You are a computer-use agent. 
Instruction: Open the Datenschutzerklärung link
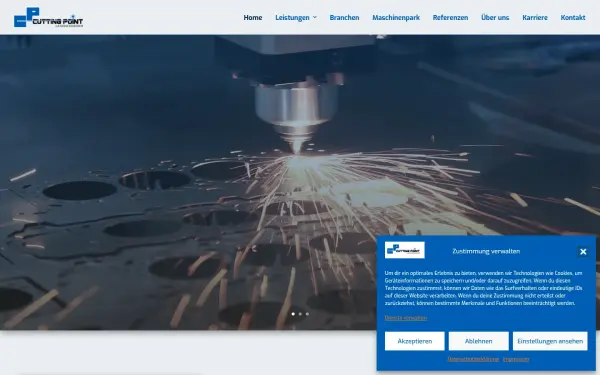pyautogui.click(x=473, y=359)
